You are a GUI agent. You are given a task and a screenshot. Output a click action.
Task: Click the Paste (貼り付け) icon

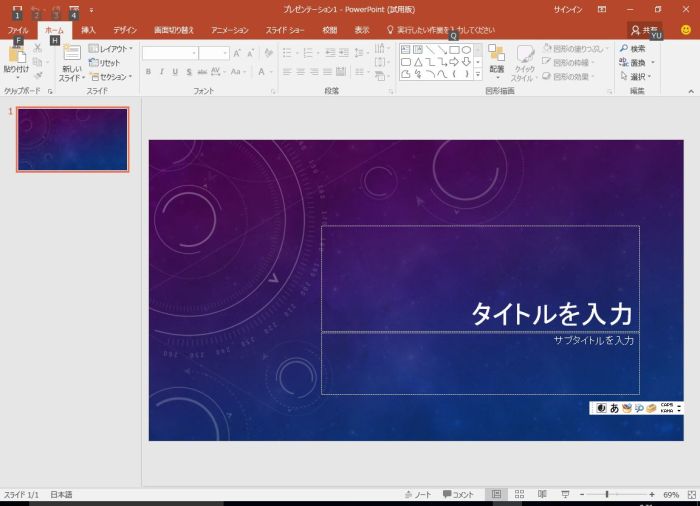[x=16, y=56]
